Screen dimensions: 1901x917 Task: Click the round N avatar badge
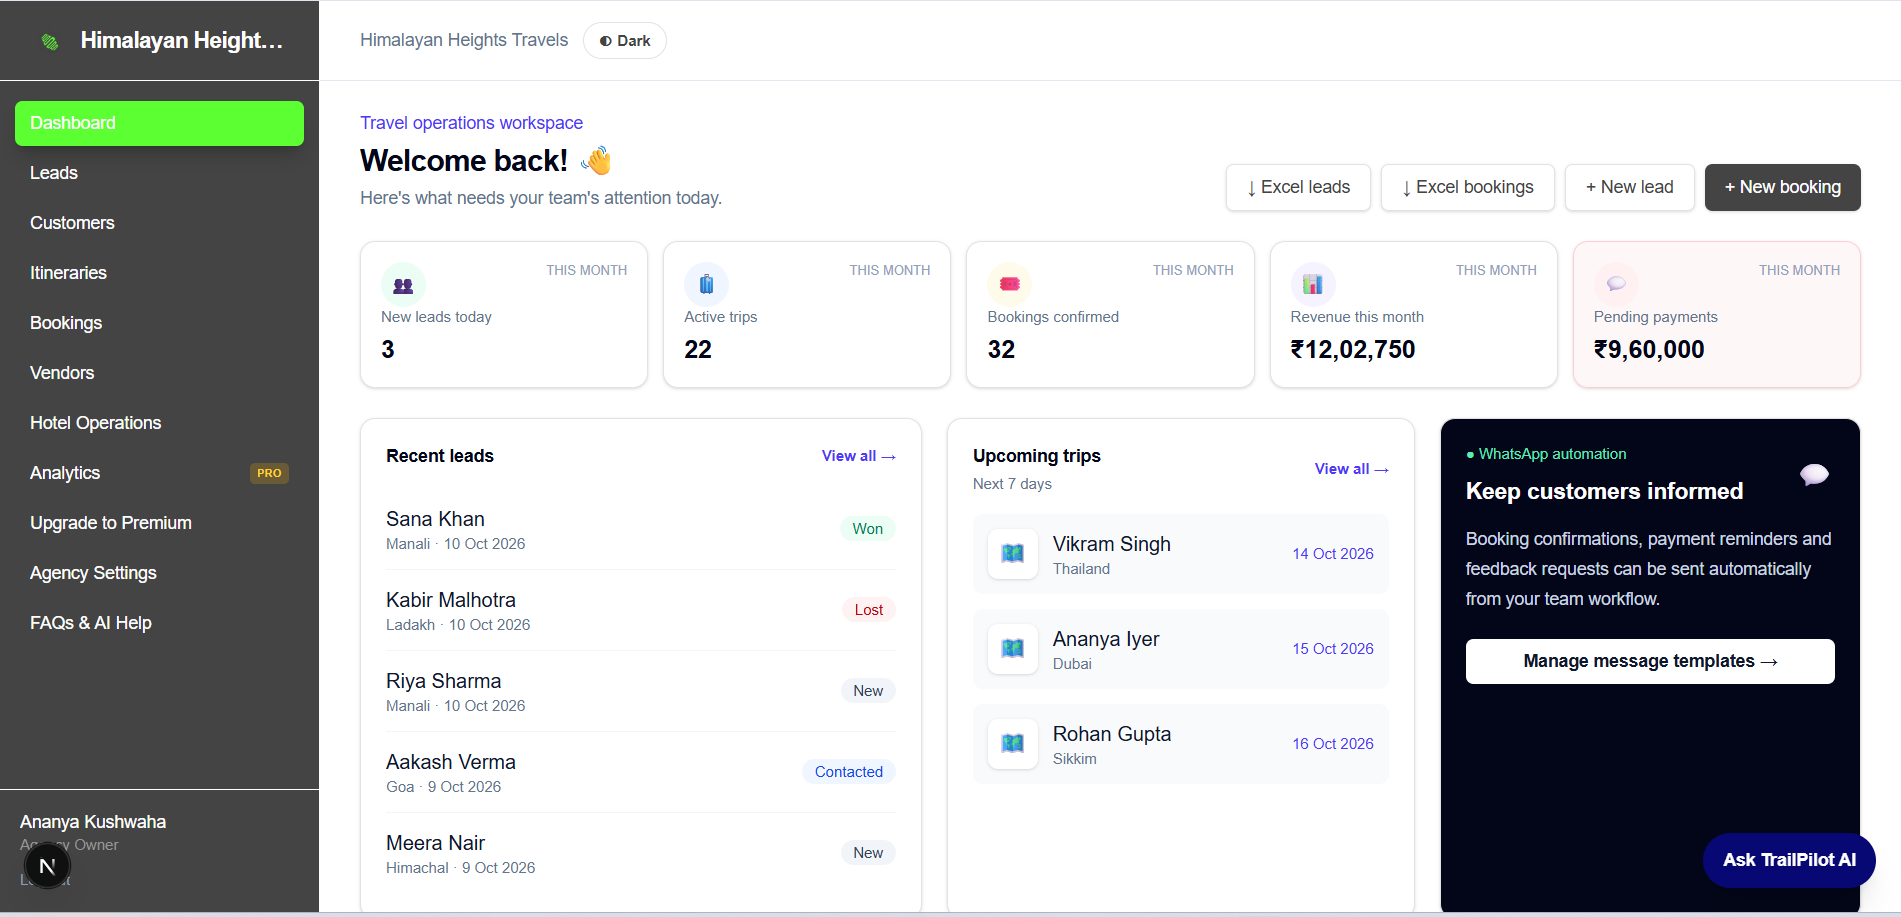[x=47, y=867]
